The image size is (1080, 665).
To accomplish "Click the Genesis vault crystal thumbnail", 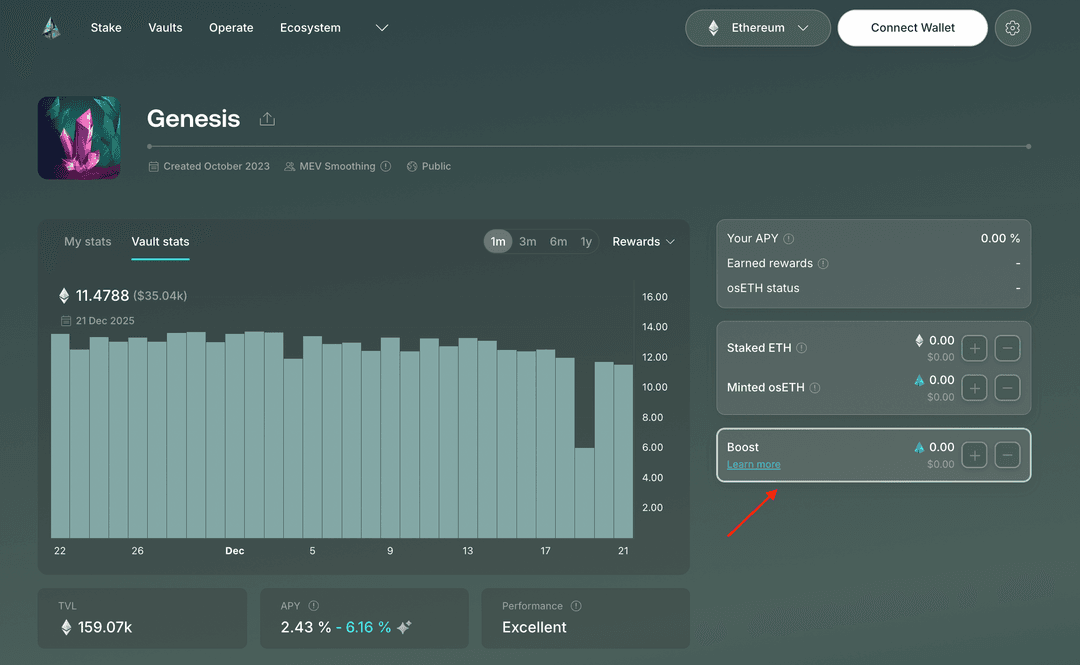I will pyautogui.click(x=79, y=138).
